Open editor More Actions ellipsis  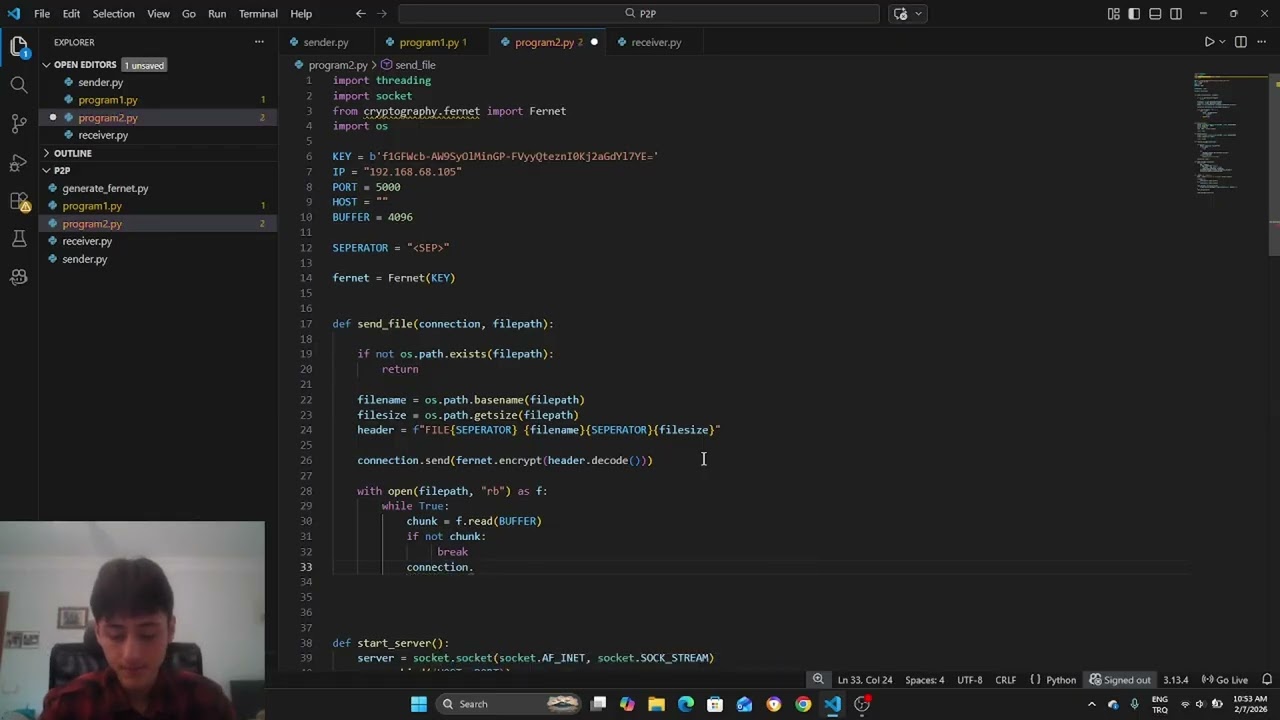(1262, 42)
